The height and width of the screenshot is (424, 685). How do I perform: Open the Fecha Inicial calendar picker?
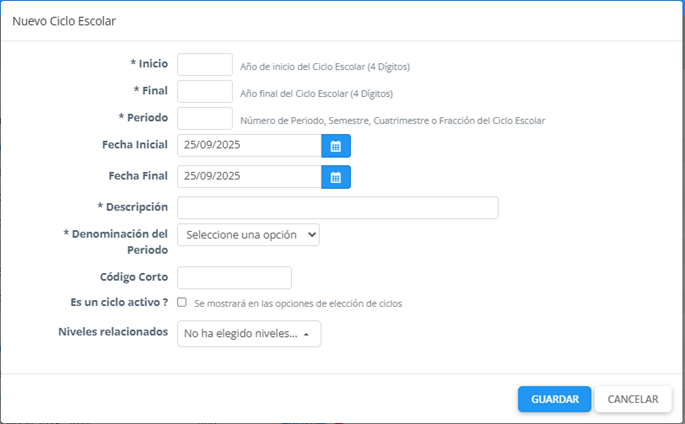[336, 146]
